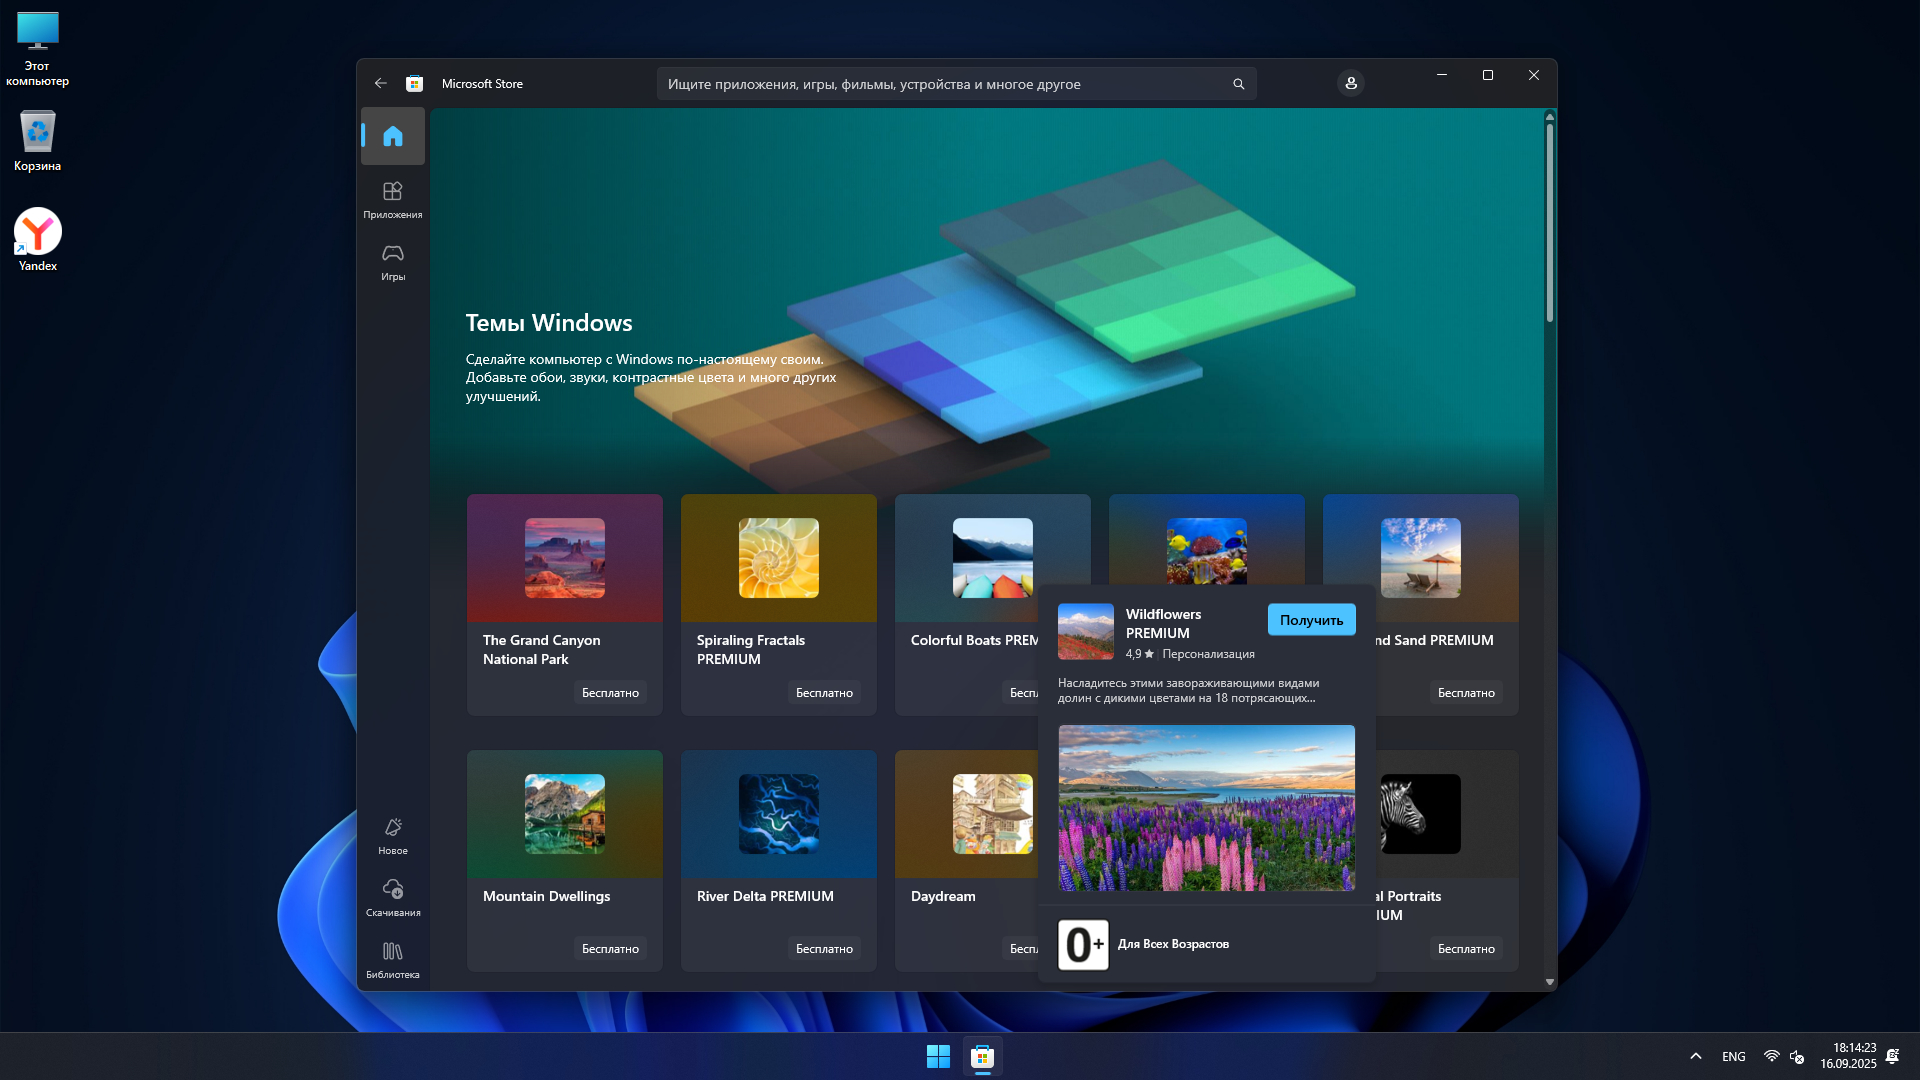Viewport: 1920px width, 1080px height.
Task: Open the ENG language switcher in taskbar
Action: click(x=1734, y=1056)
